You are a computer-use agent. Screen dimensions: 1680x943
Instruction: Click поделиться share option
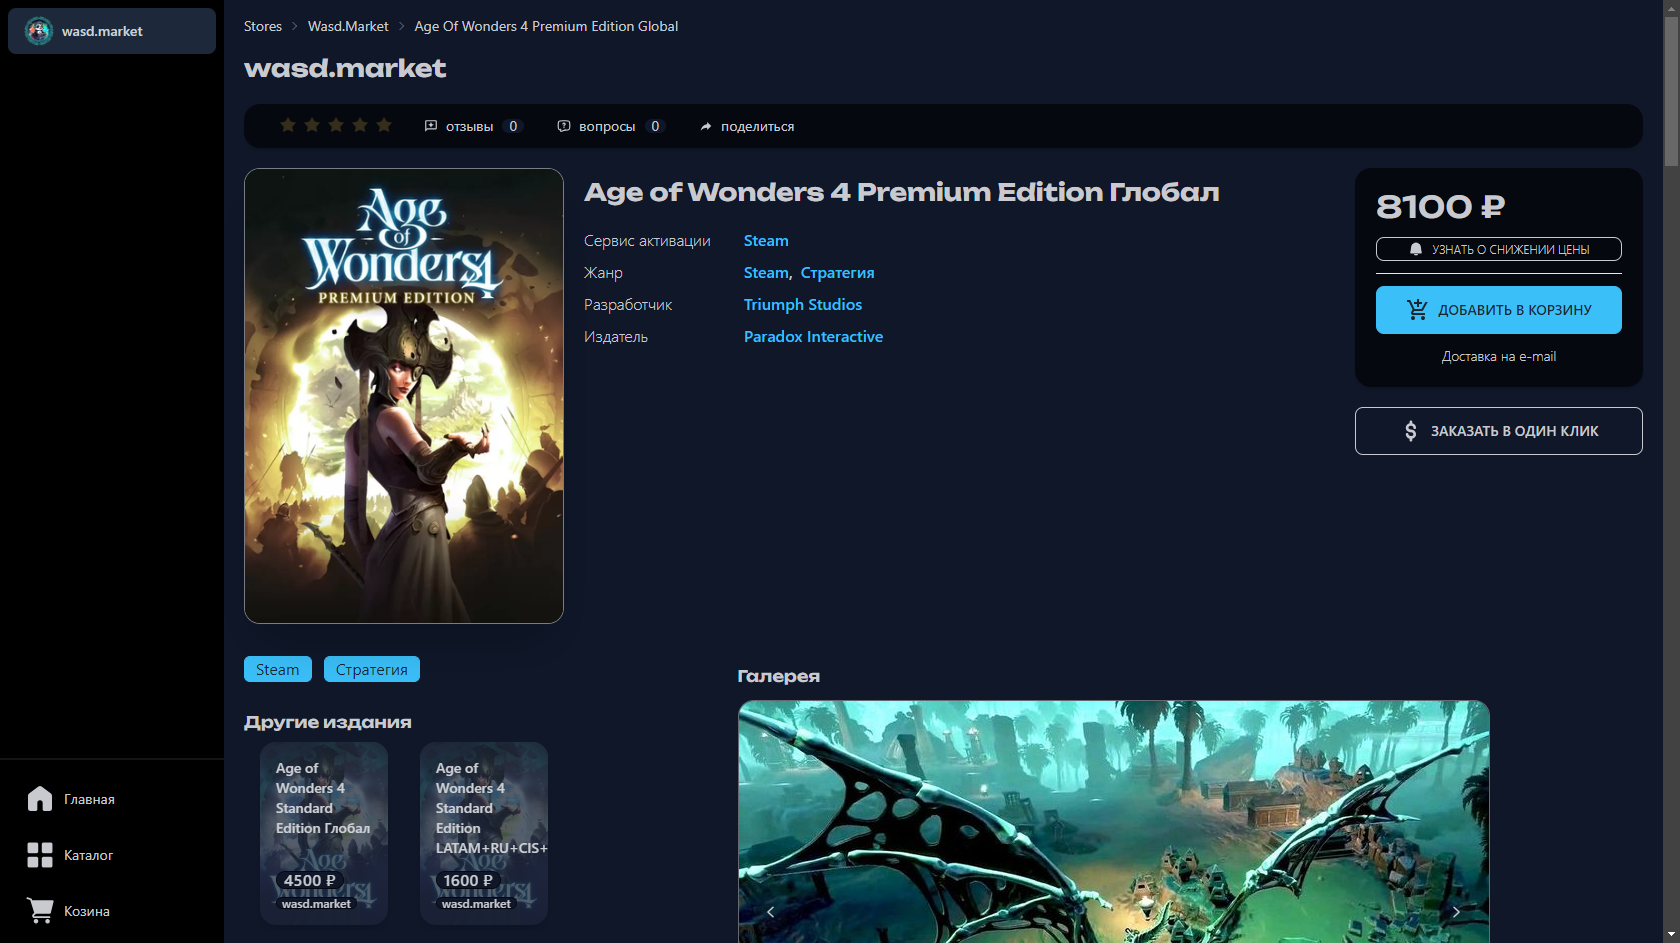click(747, 126)
